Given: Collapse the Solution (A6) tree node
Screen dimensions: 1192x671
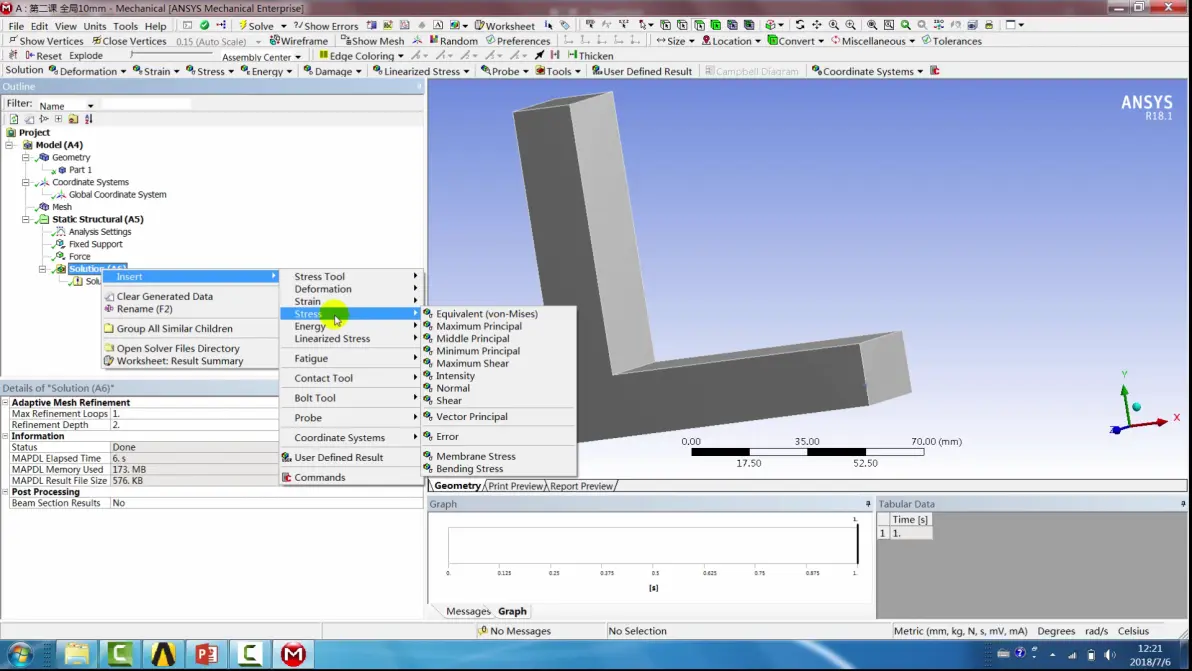Looking at the screenshot, I should point(43,269).
